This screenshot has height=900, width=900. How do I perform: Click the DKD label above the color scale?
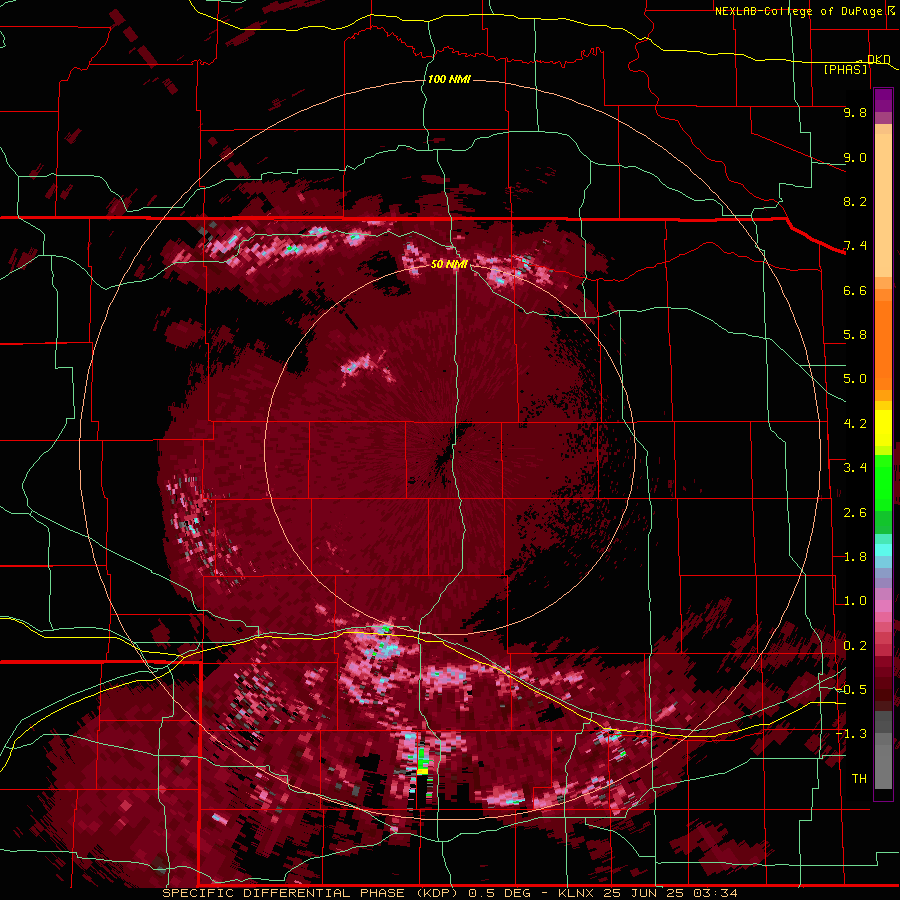(x=878, y=59)
